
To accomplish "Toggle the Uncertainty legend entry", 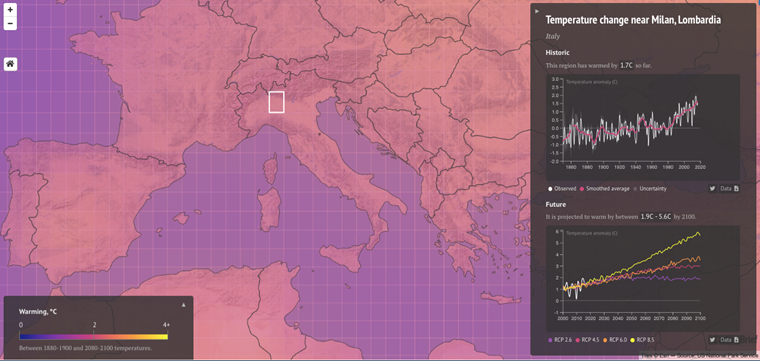I will point(650,188).
